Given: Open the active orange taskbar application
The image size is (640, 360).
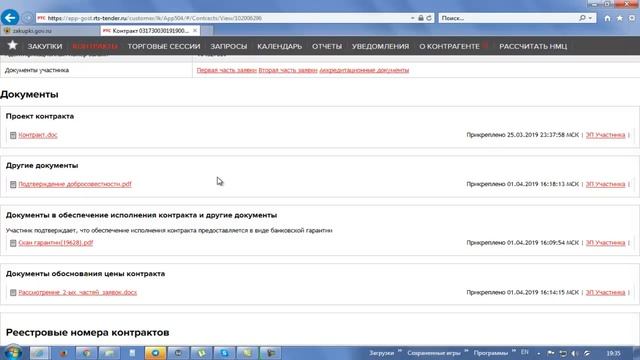Looking at the screenshot, I should coord(155,353).
